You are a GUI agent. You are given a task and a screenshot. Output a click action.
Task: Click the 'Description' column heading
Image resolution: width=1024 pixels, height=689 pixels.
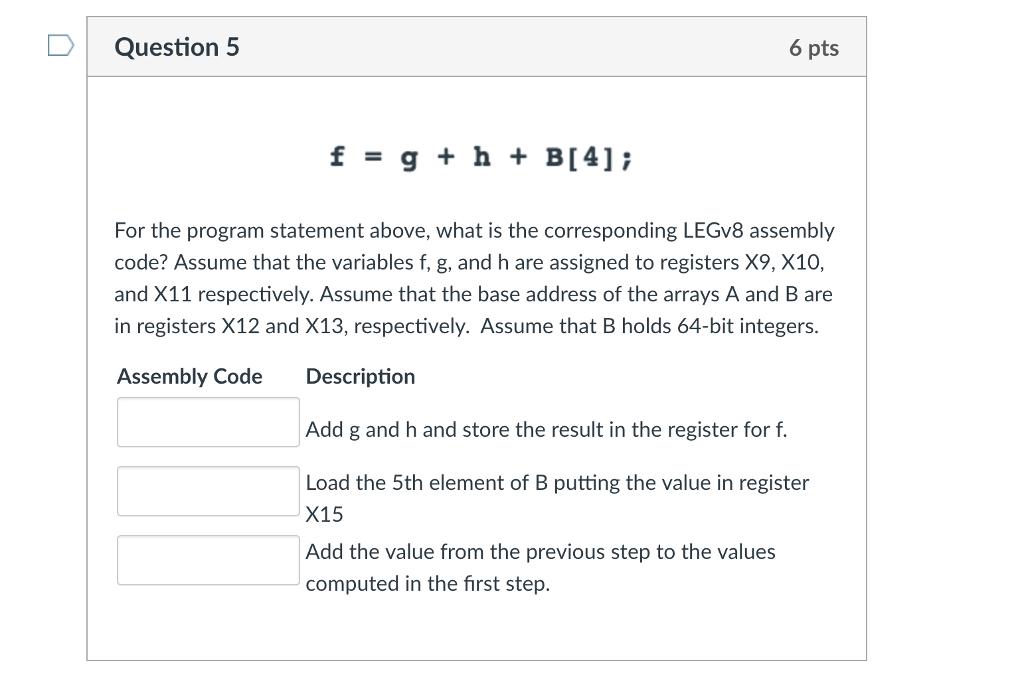click(360, 376)
